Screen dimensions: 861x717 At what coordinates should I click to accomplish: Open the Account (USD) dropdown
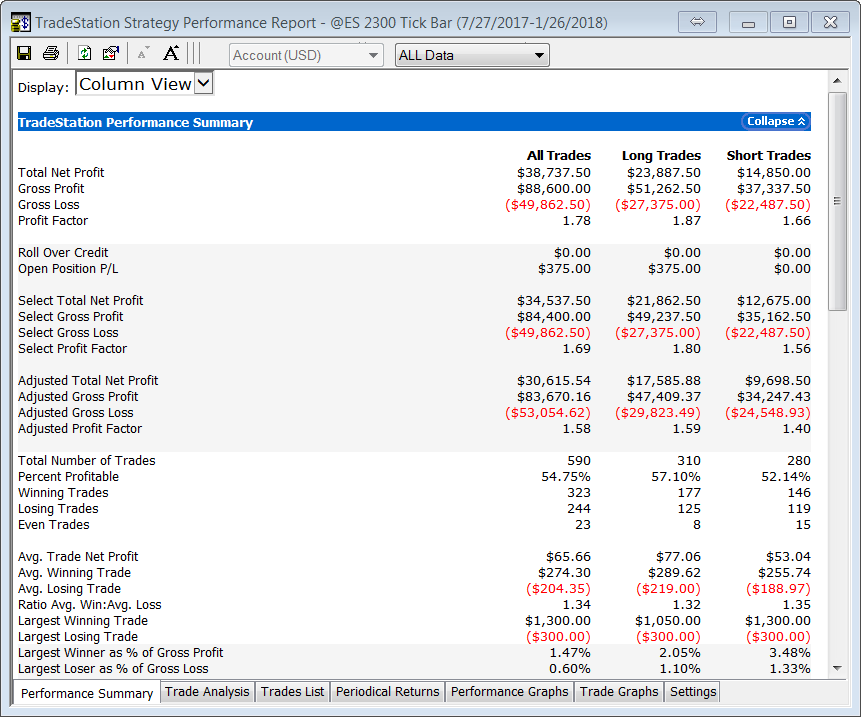[305, 55]
